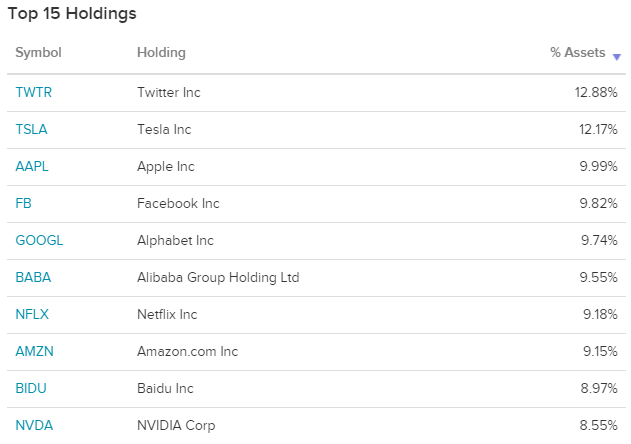The image size is (631, 444).
Task: Click the % Assets sort arrow icon
Action: (616, 57)
